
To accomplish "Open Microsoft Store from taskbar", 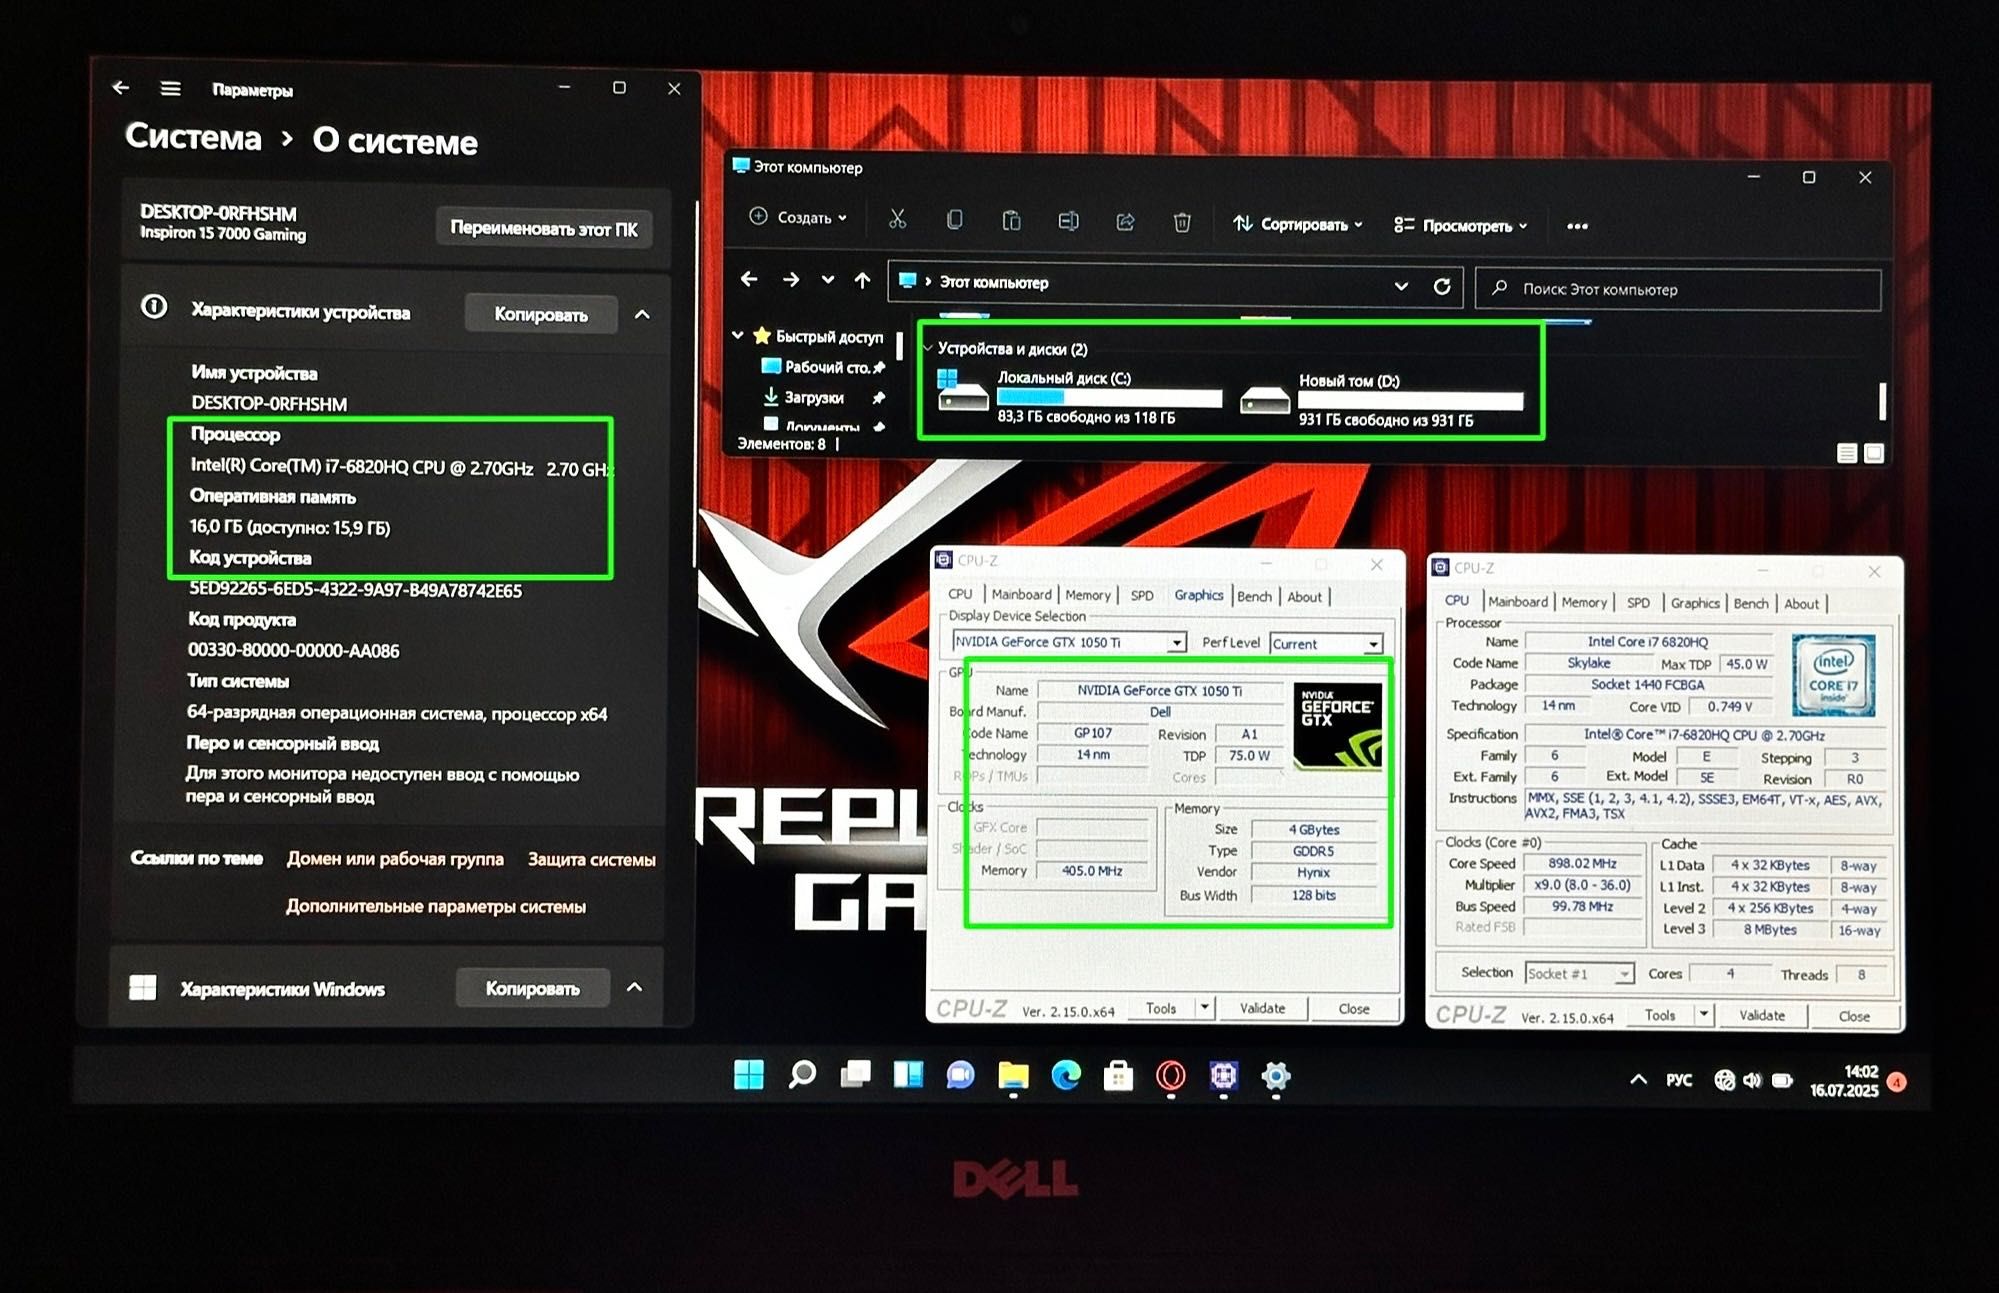I will point(1118,1076).
